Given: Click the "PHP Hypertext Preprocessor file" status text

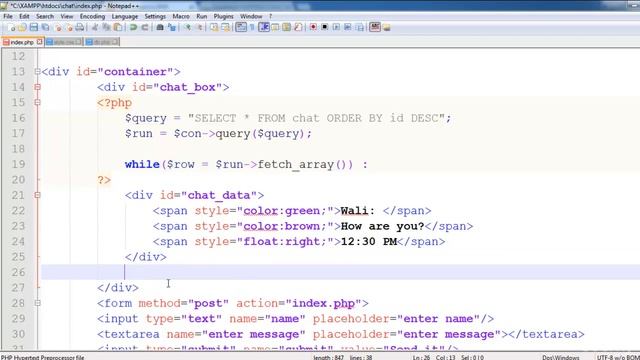Looking at the screenshot, I should [x=42, y=357].
